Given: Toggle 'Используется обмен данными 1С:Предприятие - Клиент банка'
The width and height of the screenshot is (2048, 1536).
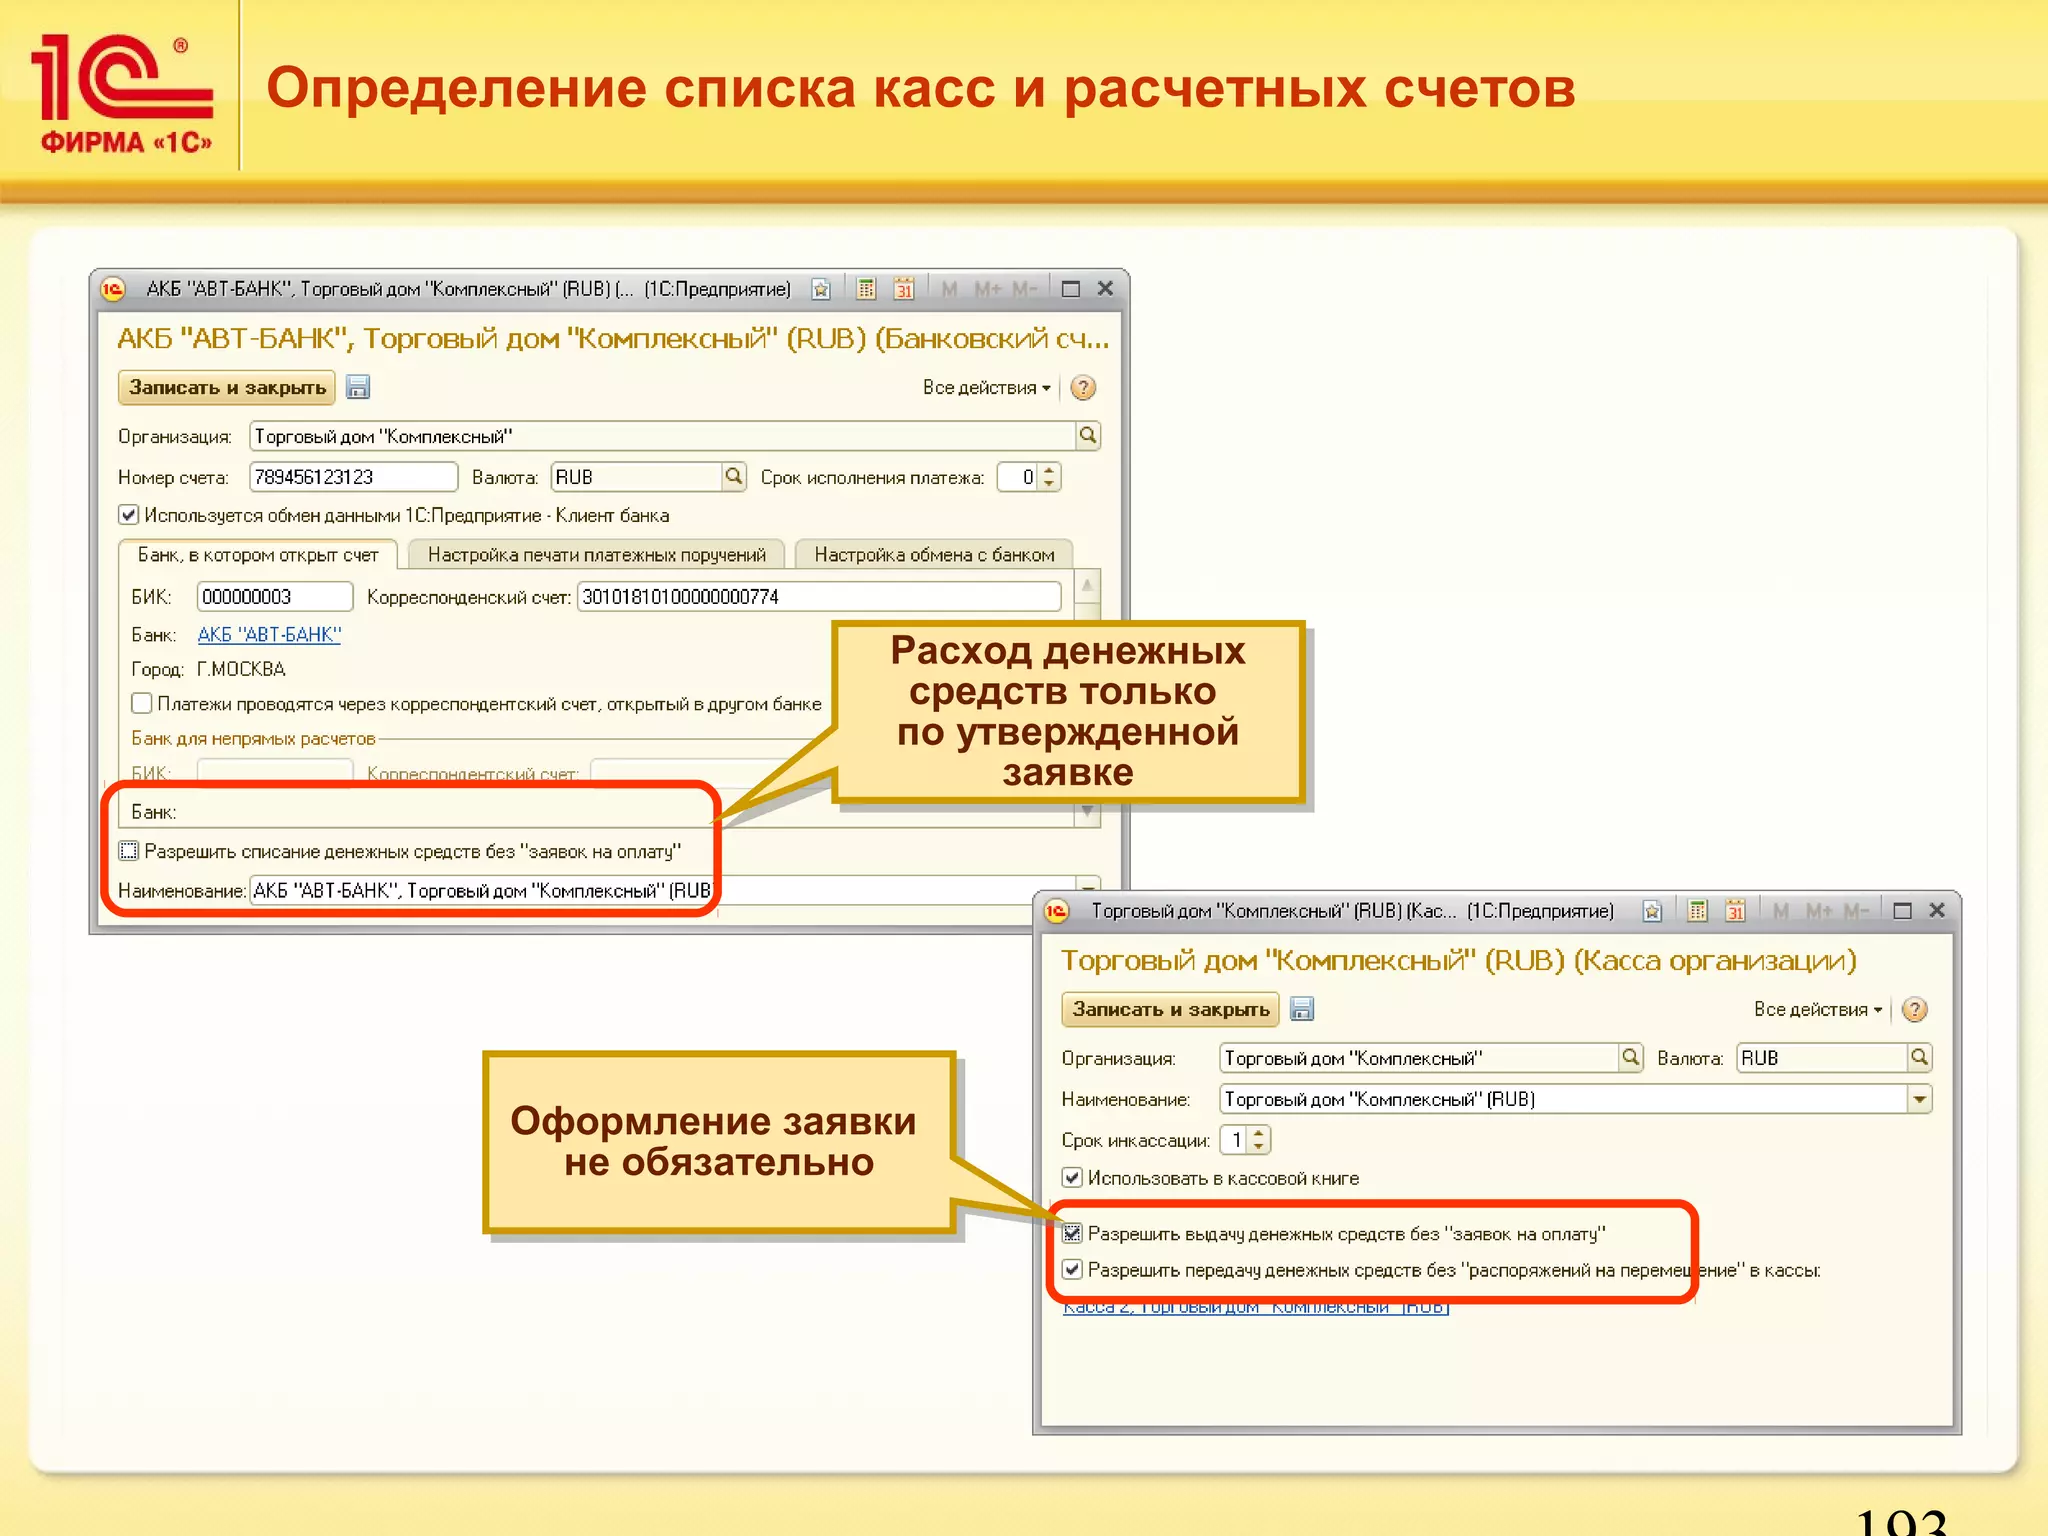Looking at the screenshot, I should pos(129,515).
